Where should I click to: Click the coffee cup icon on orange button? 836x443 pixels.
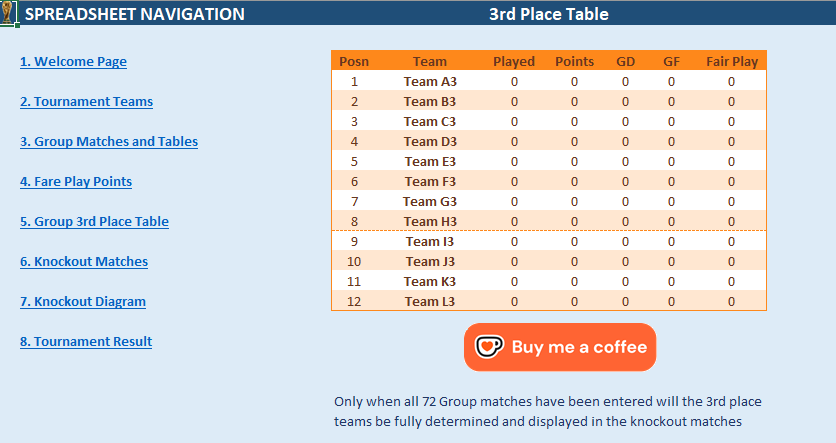pos(489,347)
